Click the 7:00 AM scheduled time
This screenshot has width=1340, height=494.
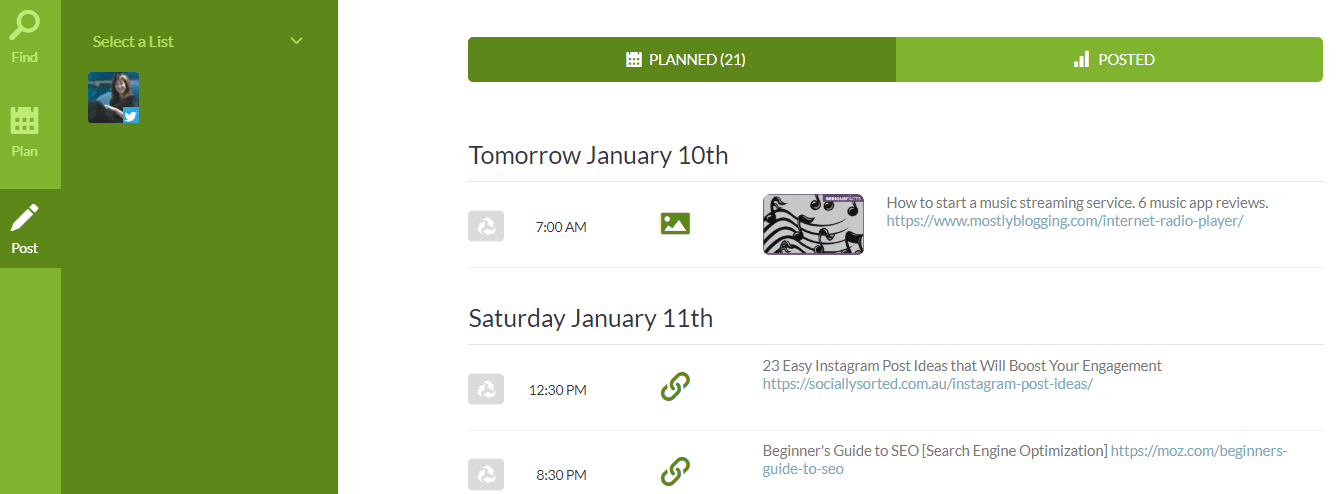pyautogui.click(x=561, y=227)
